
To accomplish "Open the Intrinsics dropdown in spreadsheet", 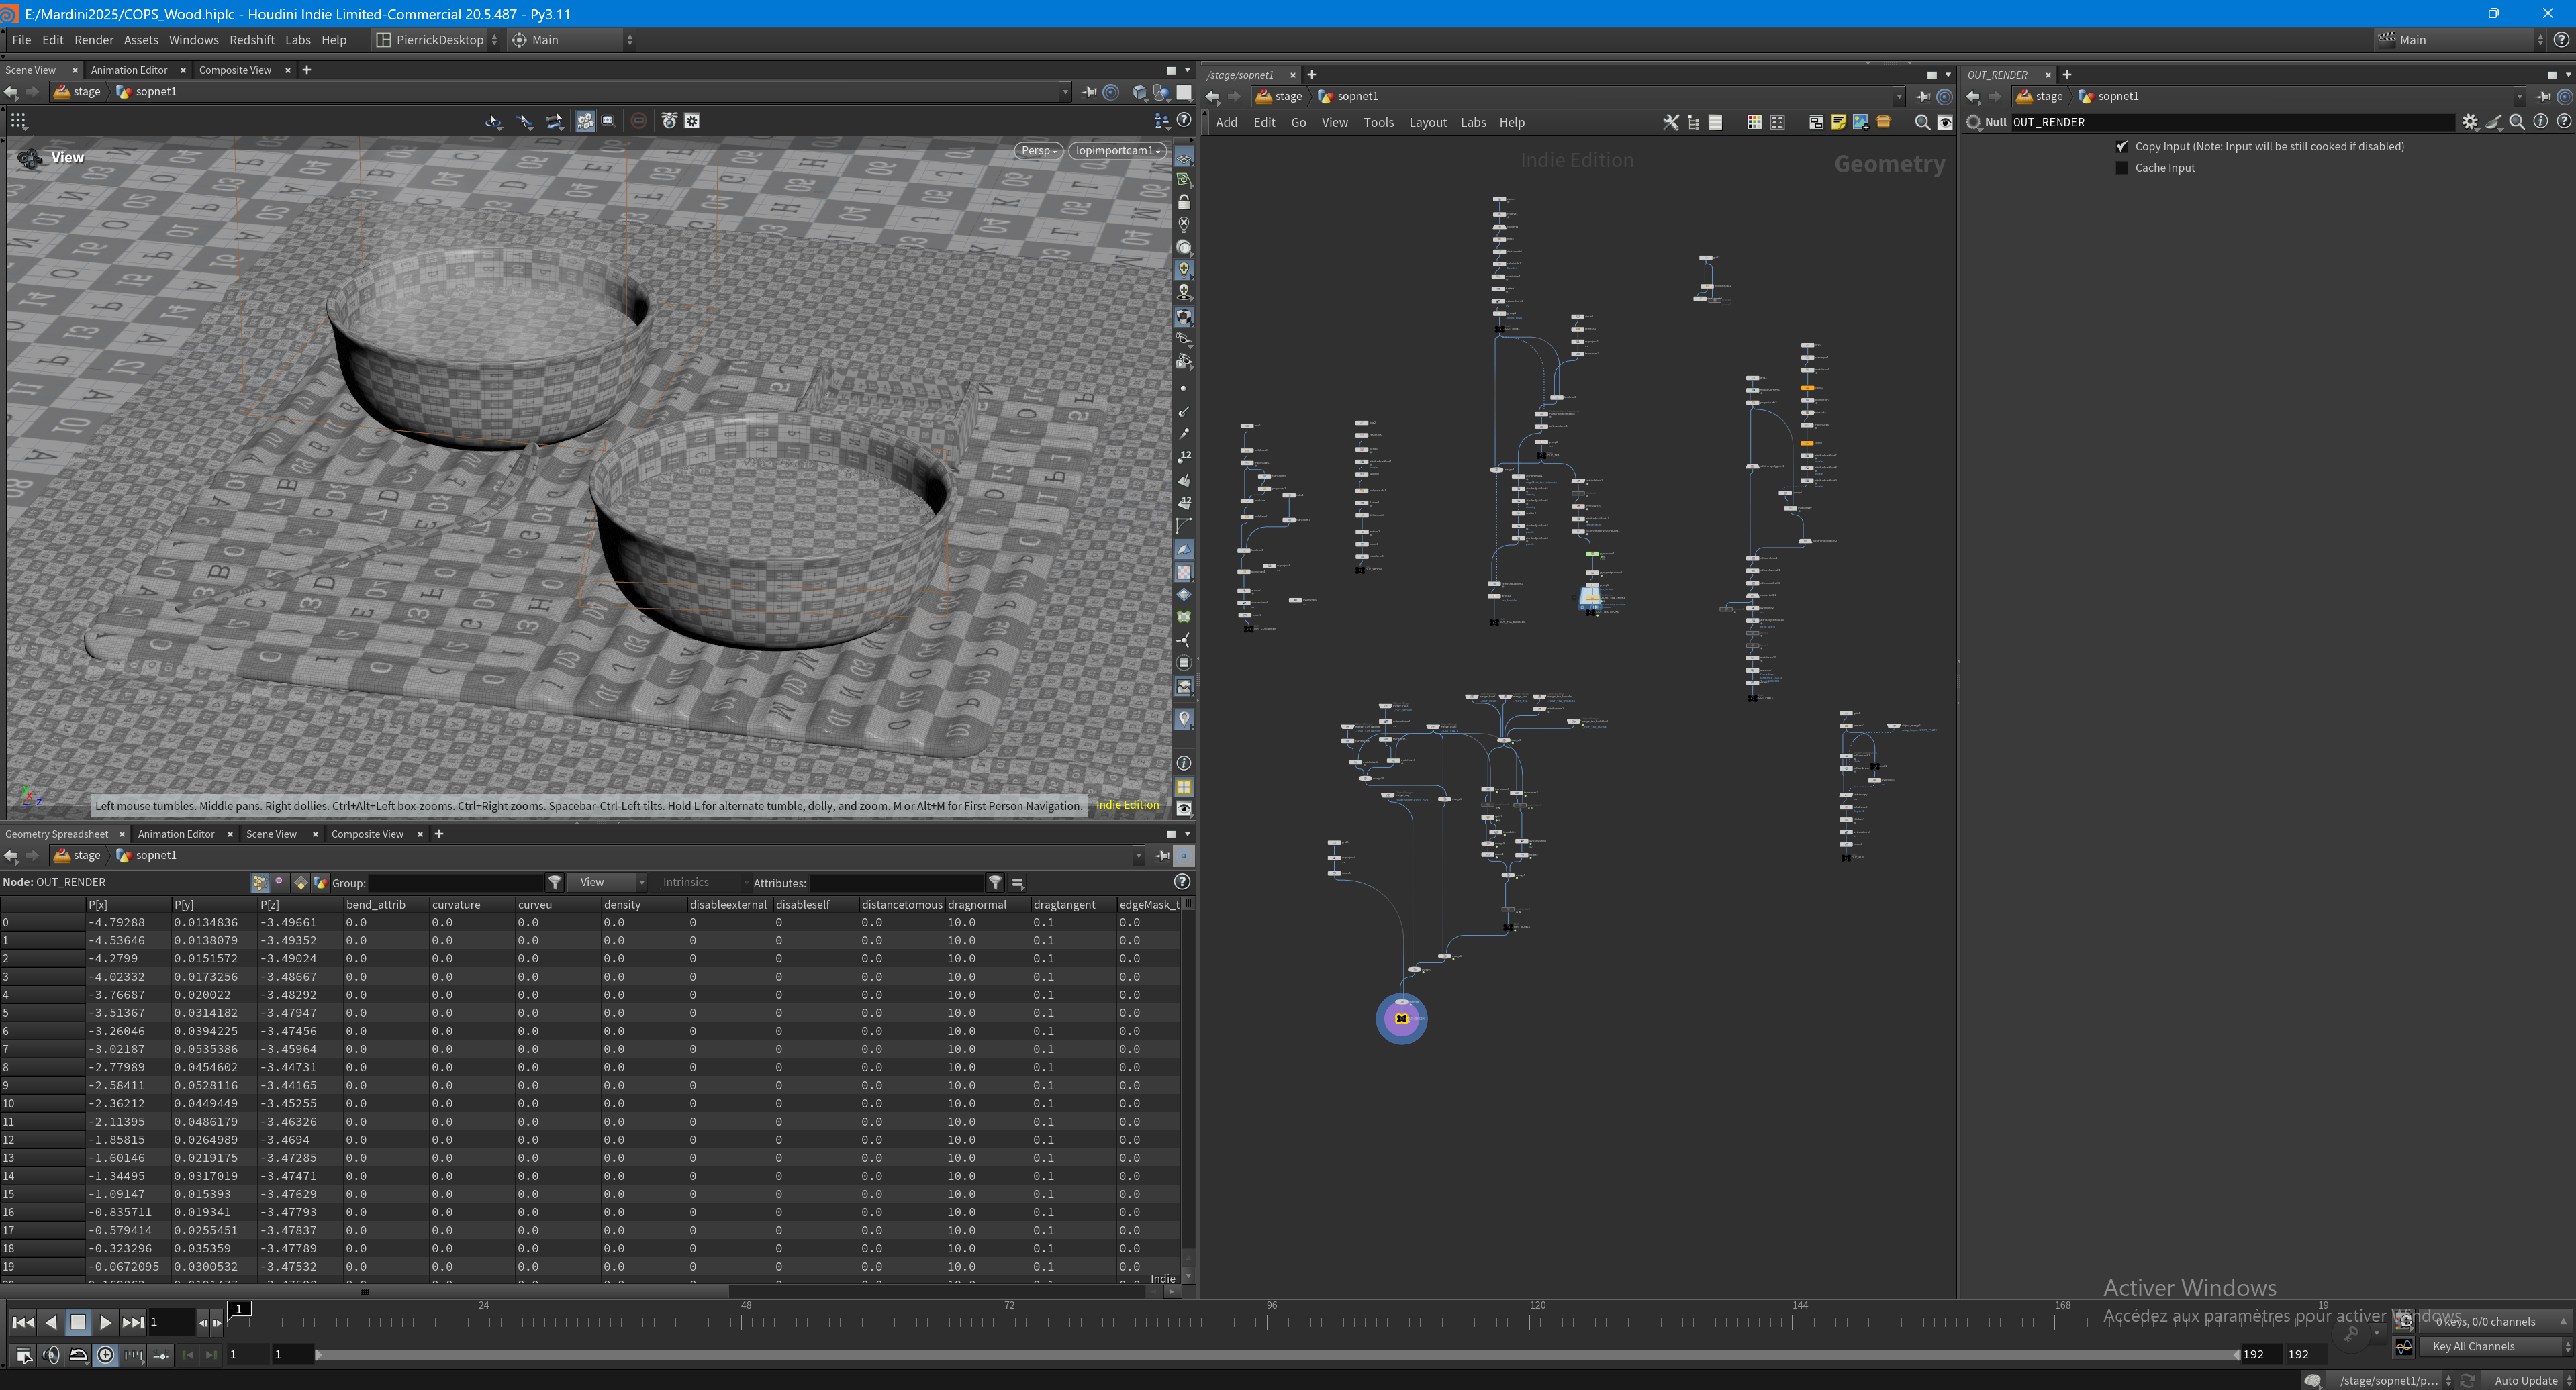I will click(x=704, y=882).
